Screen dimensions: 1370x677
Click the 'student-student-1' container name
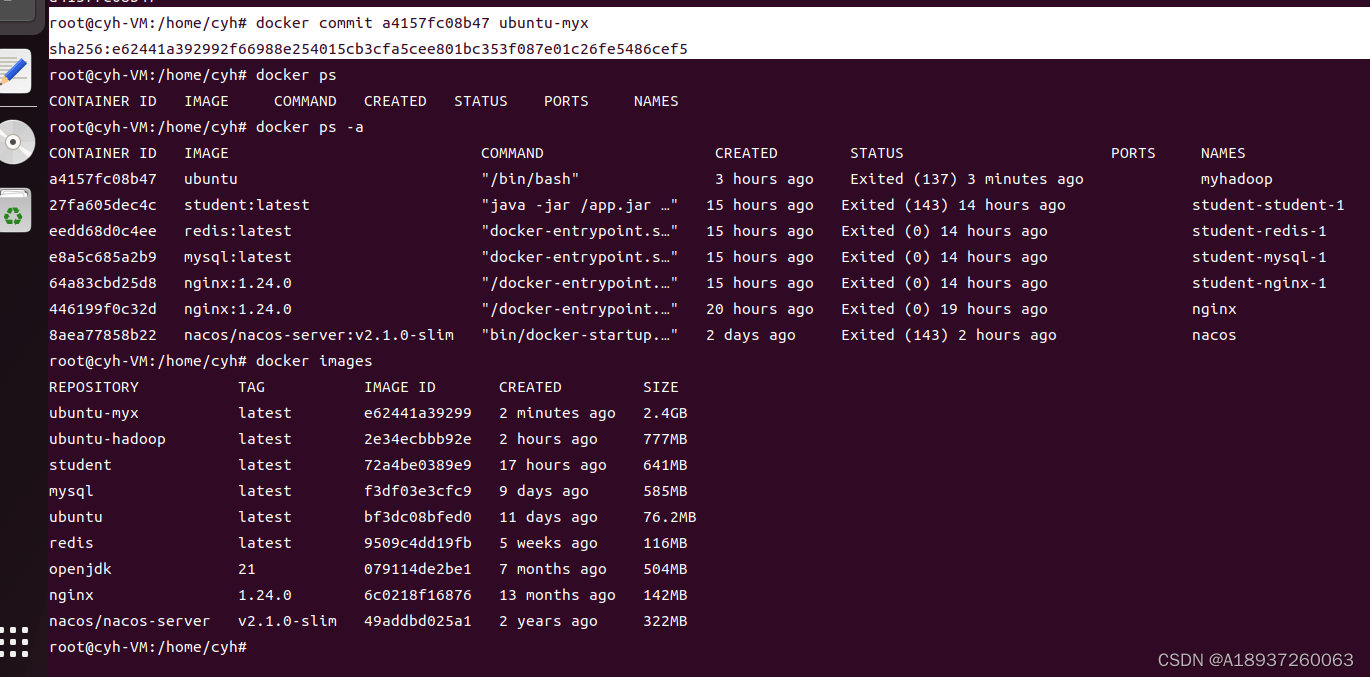[x=1268, y=205]
